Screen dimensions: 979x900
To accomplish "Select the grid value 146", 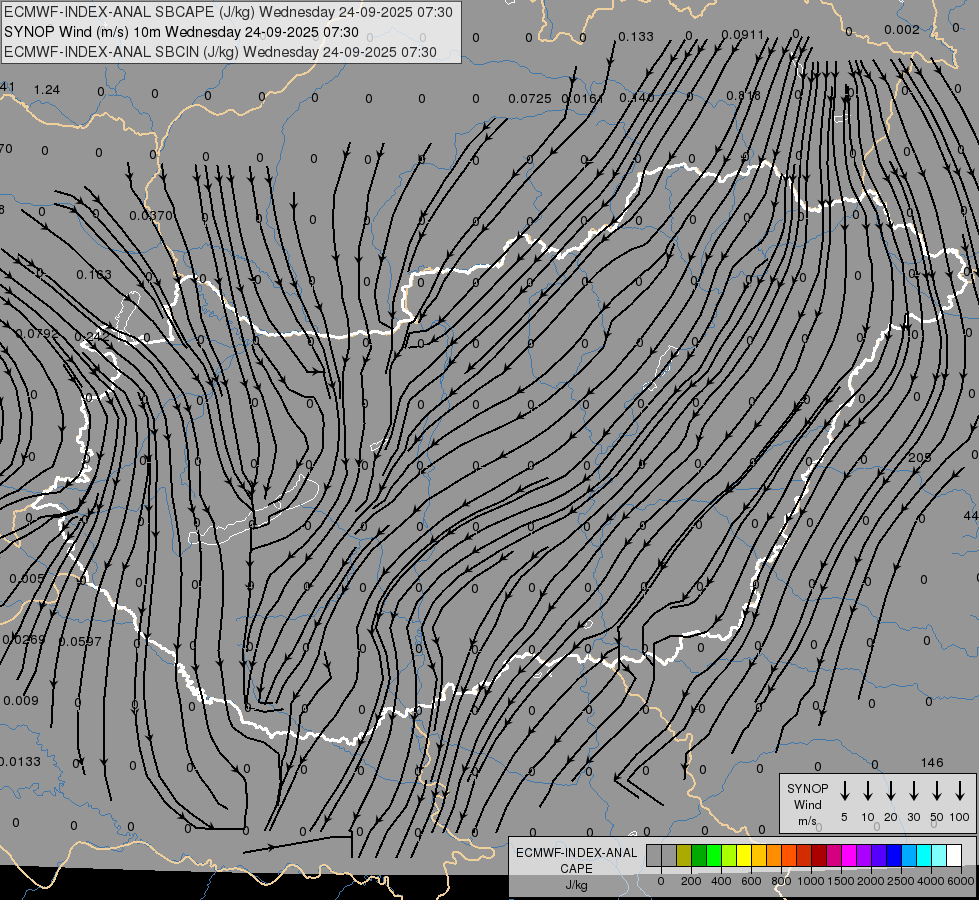I will point(932,763).
